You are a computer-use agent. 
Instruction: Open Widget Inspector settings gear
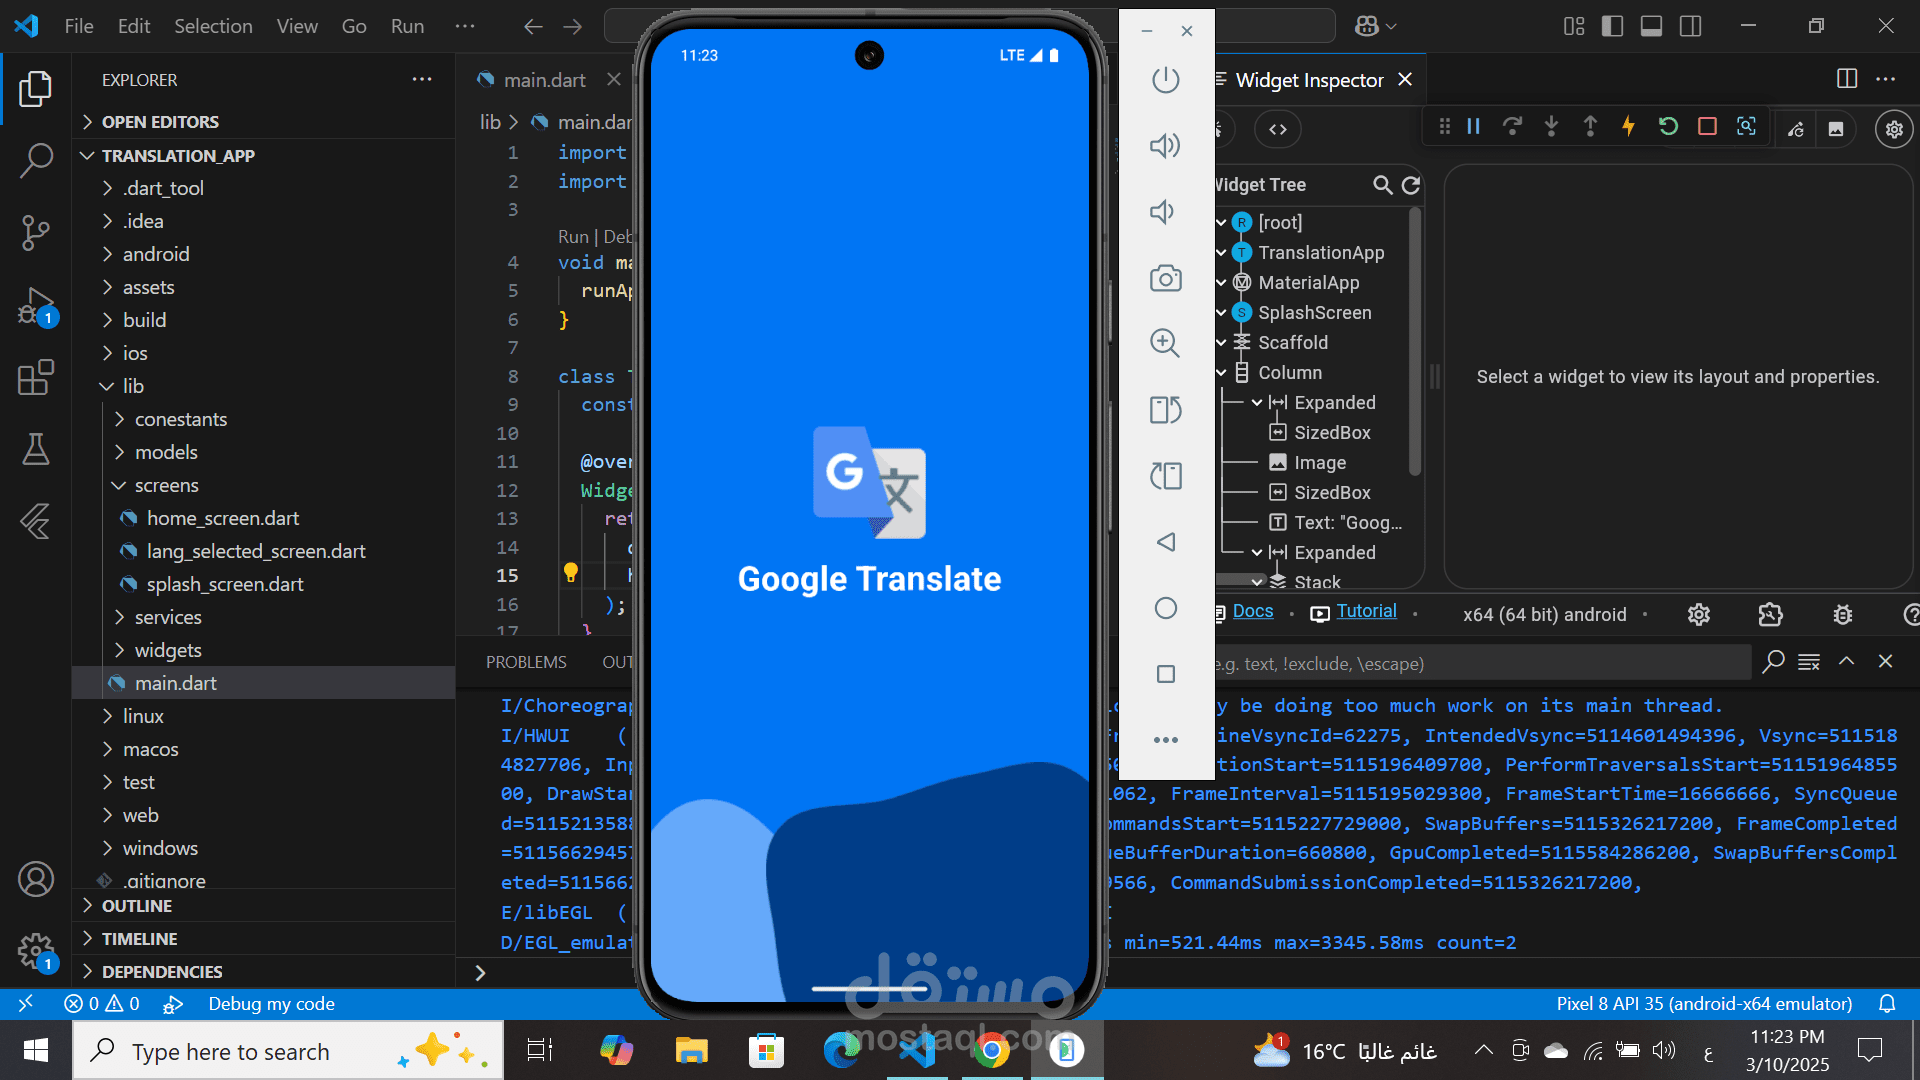coord(1894,129)
